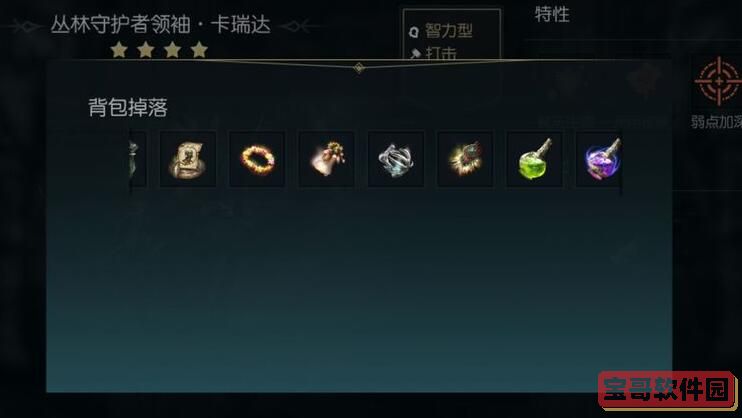Screen dimensions: 742x418
Task: Click the partially hidden leftmost drop item
Action: click(x=138, y=160)
